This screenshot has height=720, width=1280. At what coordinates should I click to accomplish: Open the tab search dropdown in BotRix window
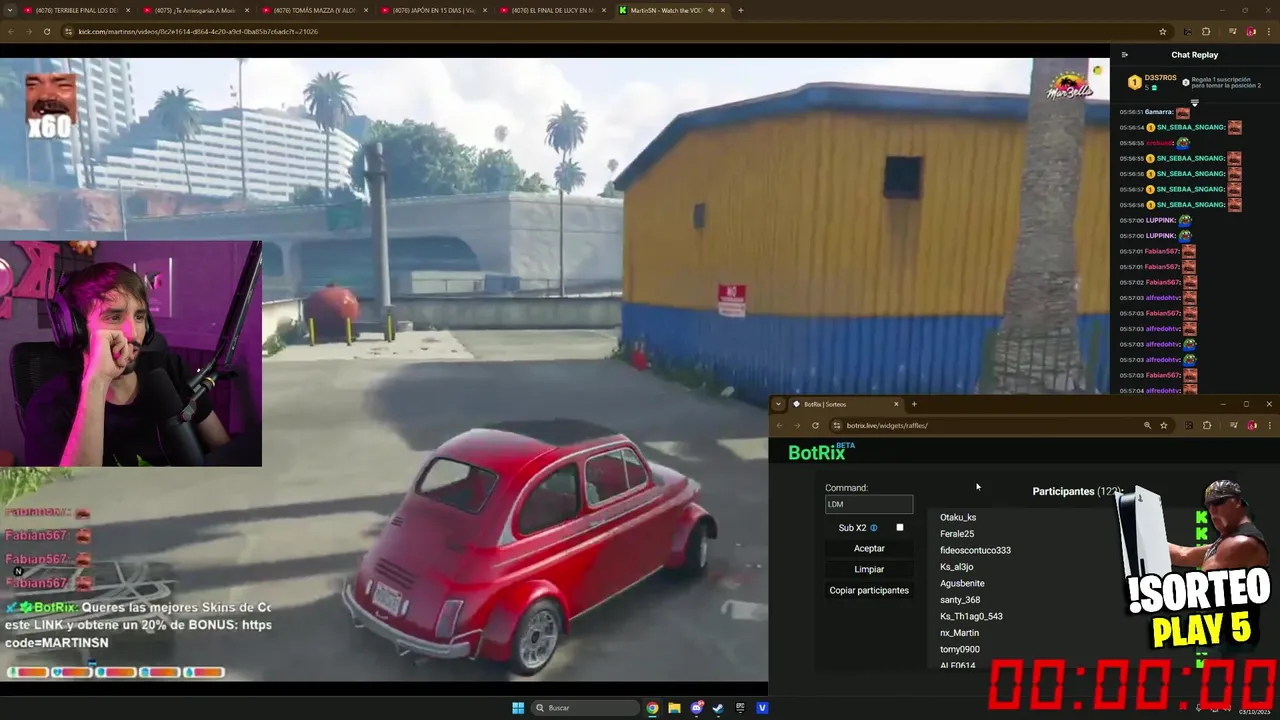point(779,404)
